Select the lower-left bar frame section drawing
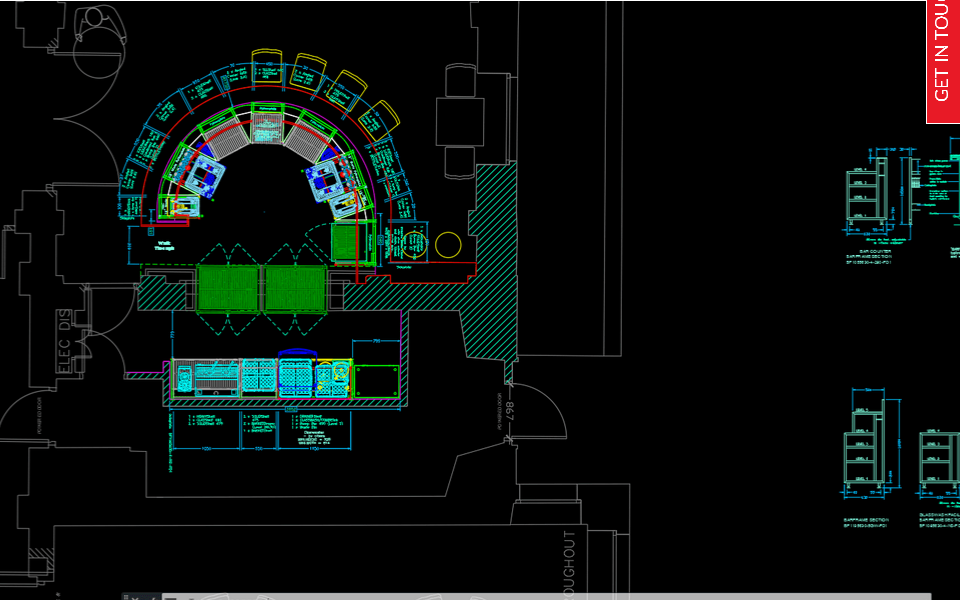The height and width of the screenshot is (600, 960). tap(865, 442)
